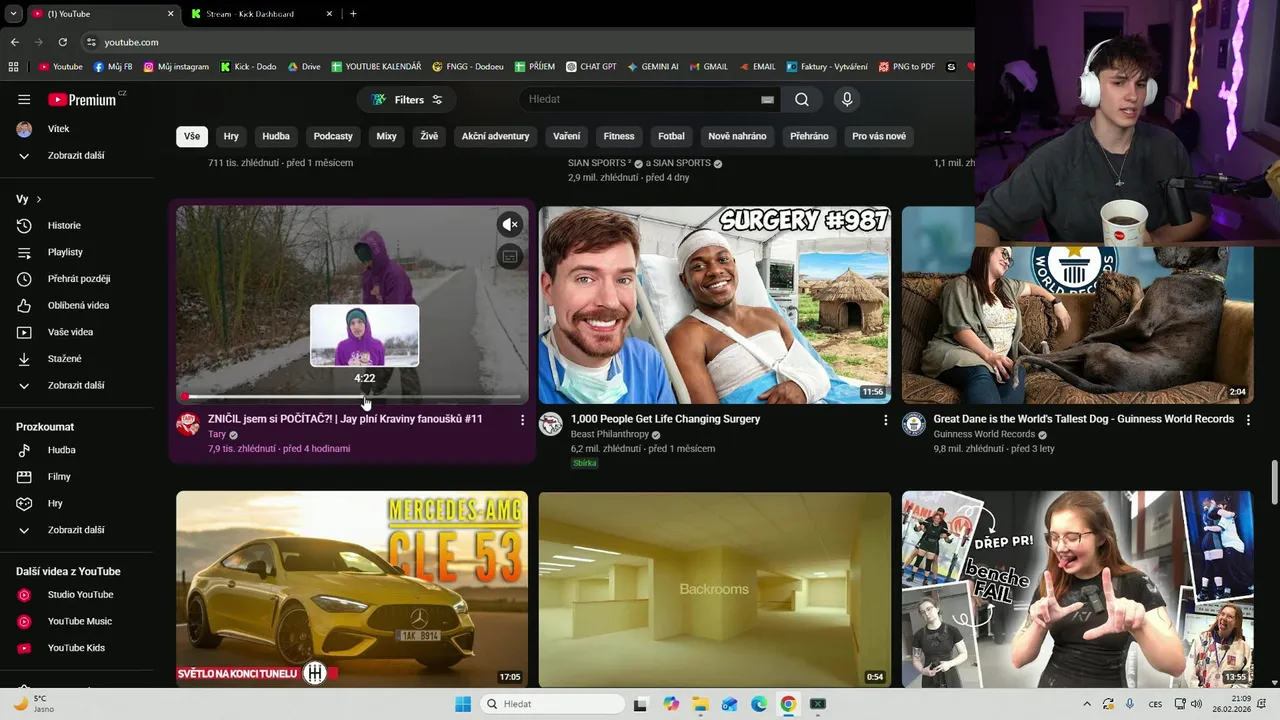
Task: Open Přehrát později watch later list
Action: point(77,279)
